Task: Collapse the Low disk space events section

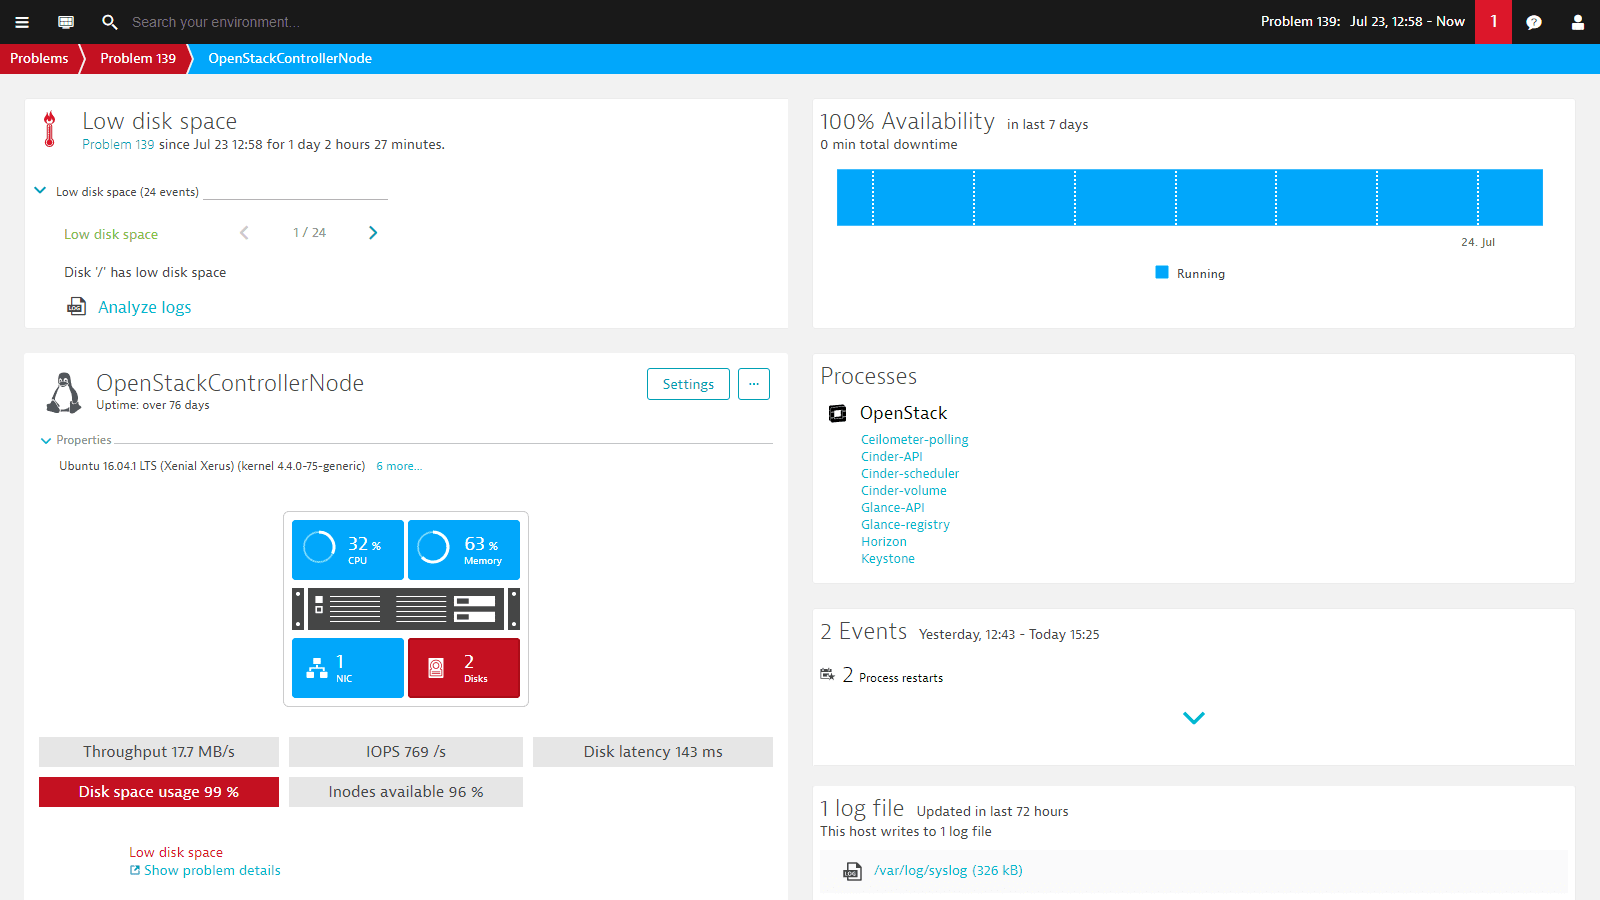Action: pyautogui.click(x=40, y=191)
